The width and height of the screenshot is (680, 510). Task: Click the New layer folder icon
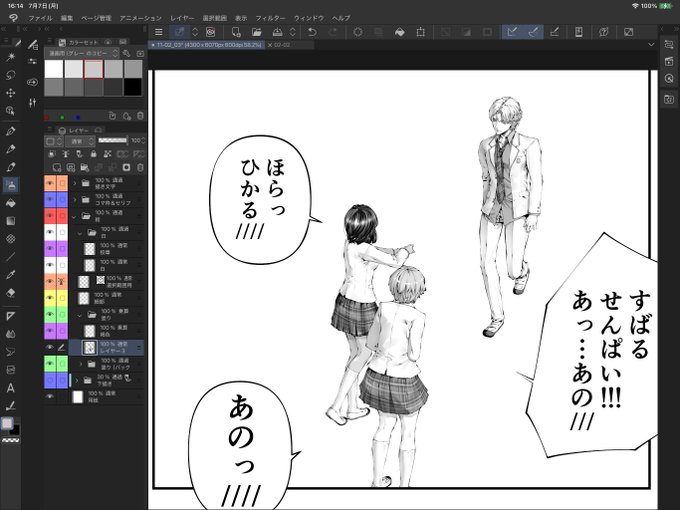pos(85,167)
